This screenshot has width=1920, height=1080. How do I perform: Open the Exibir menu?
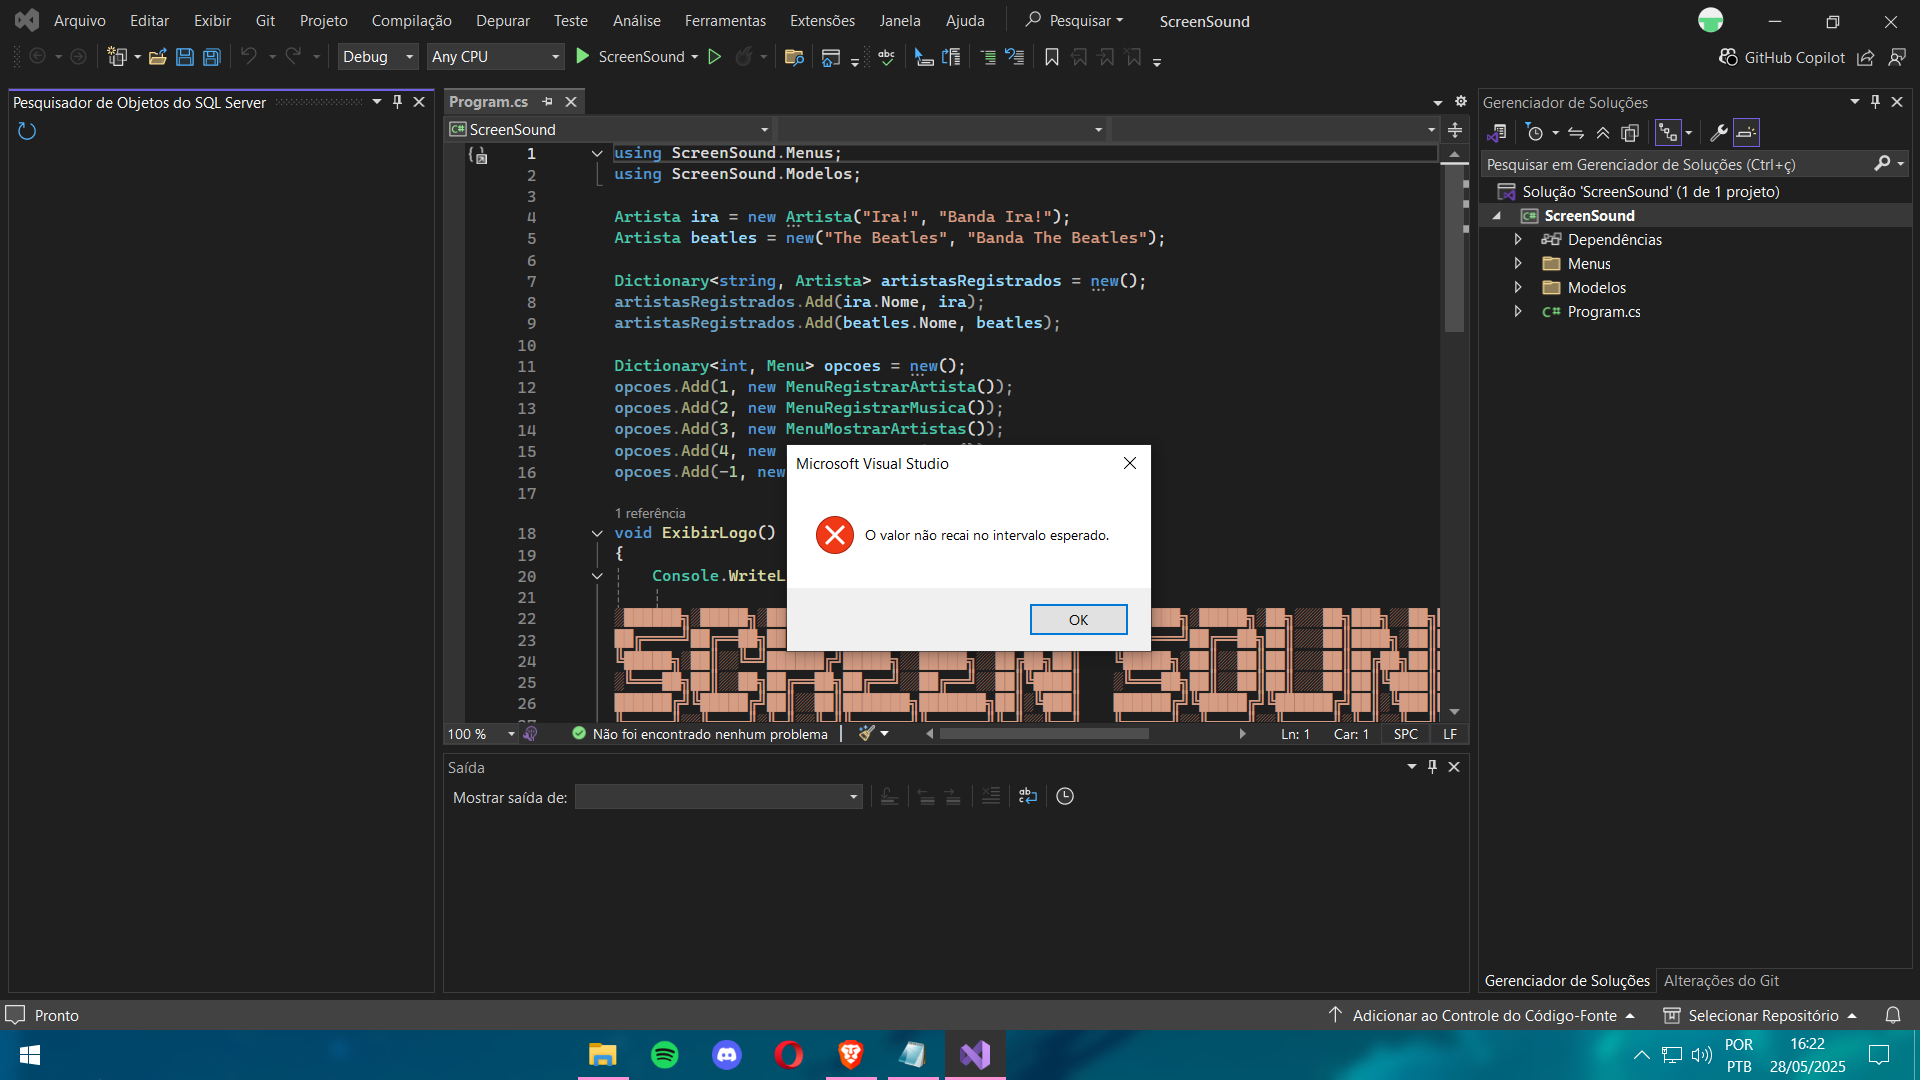(212, 21)
